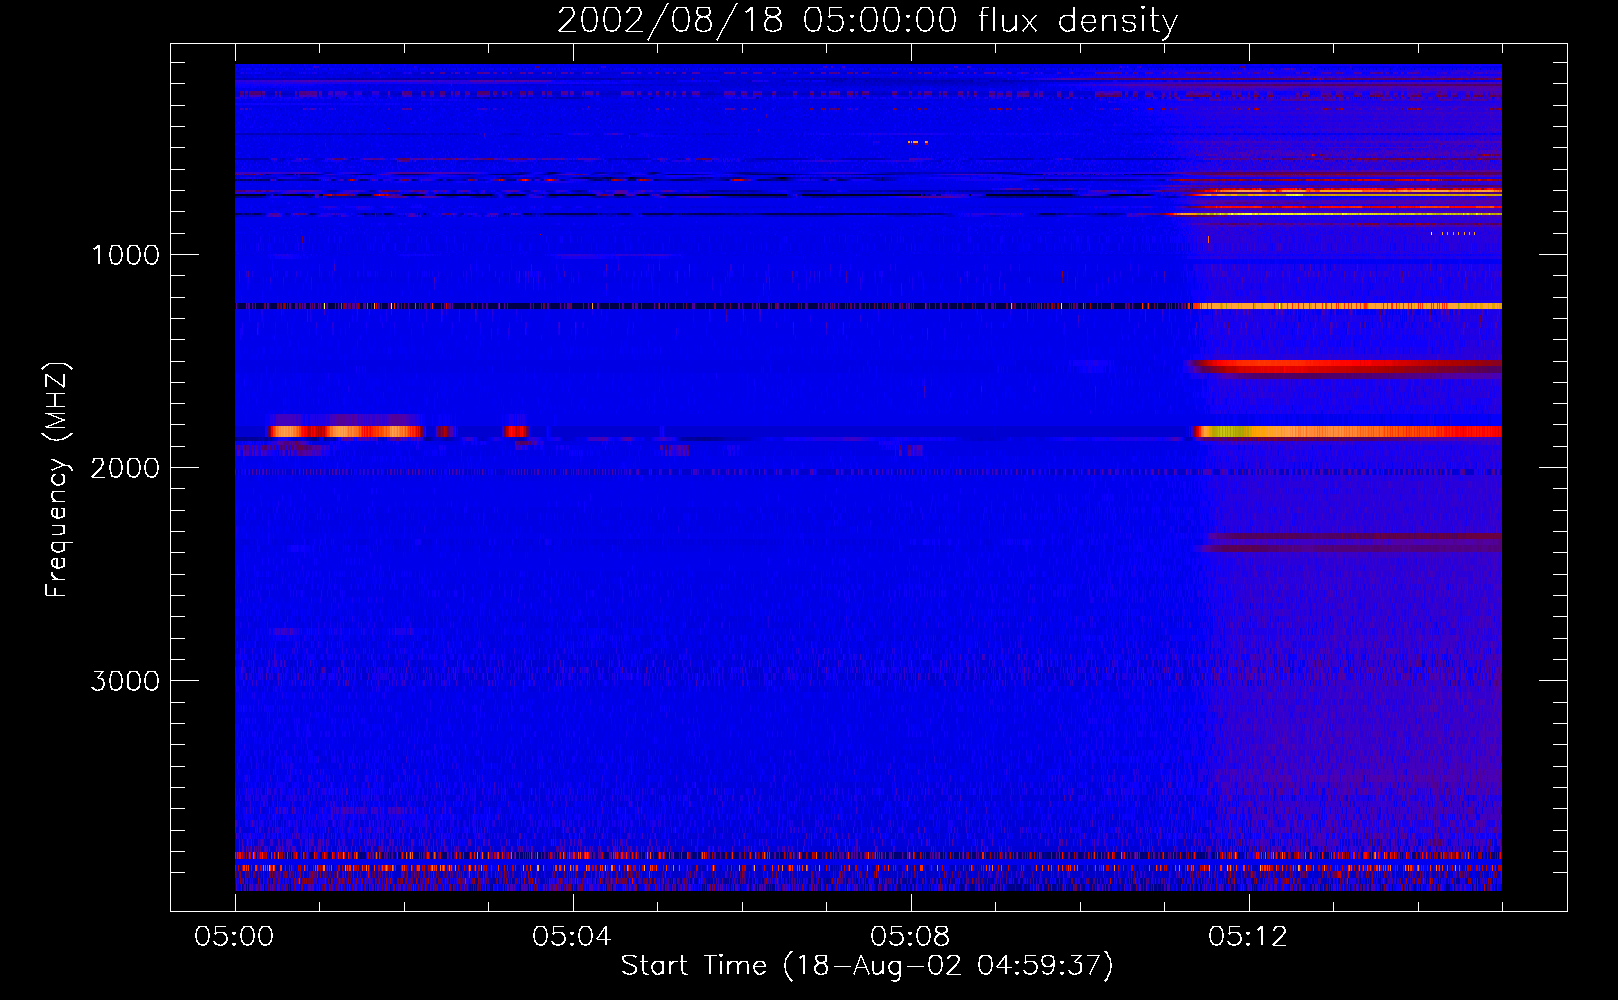Click the plot title '2002/08/18 05:00:00 flux density'

[867, 21]
